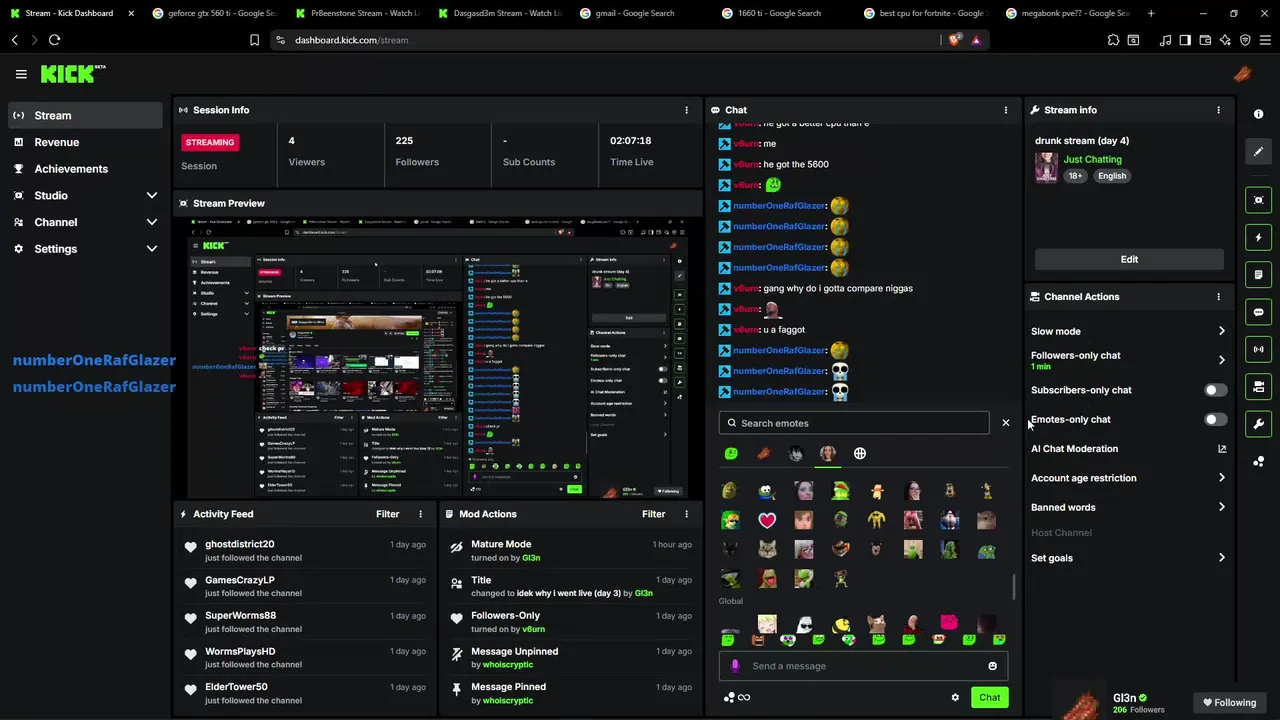Close the emote picker panel
Viewport: 1280px width, 720px height.
1006,423
